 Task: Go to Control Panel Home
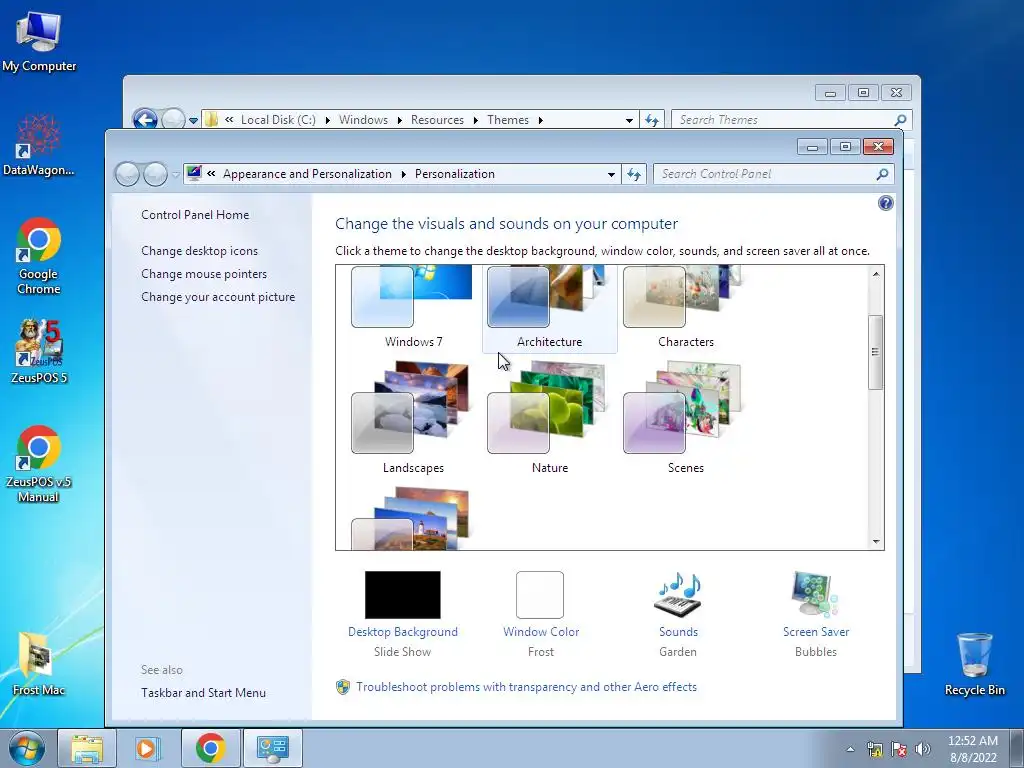(195, 215)
